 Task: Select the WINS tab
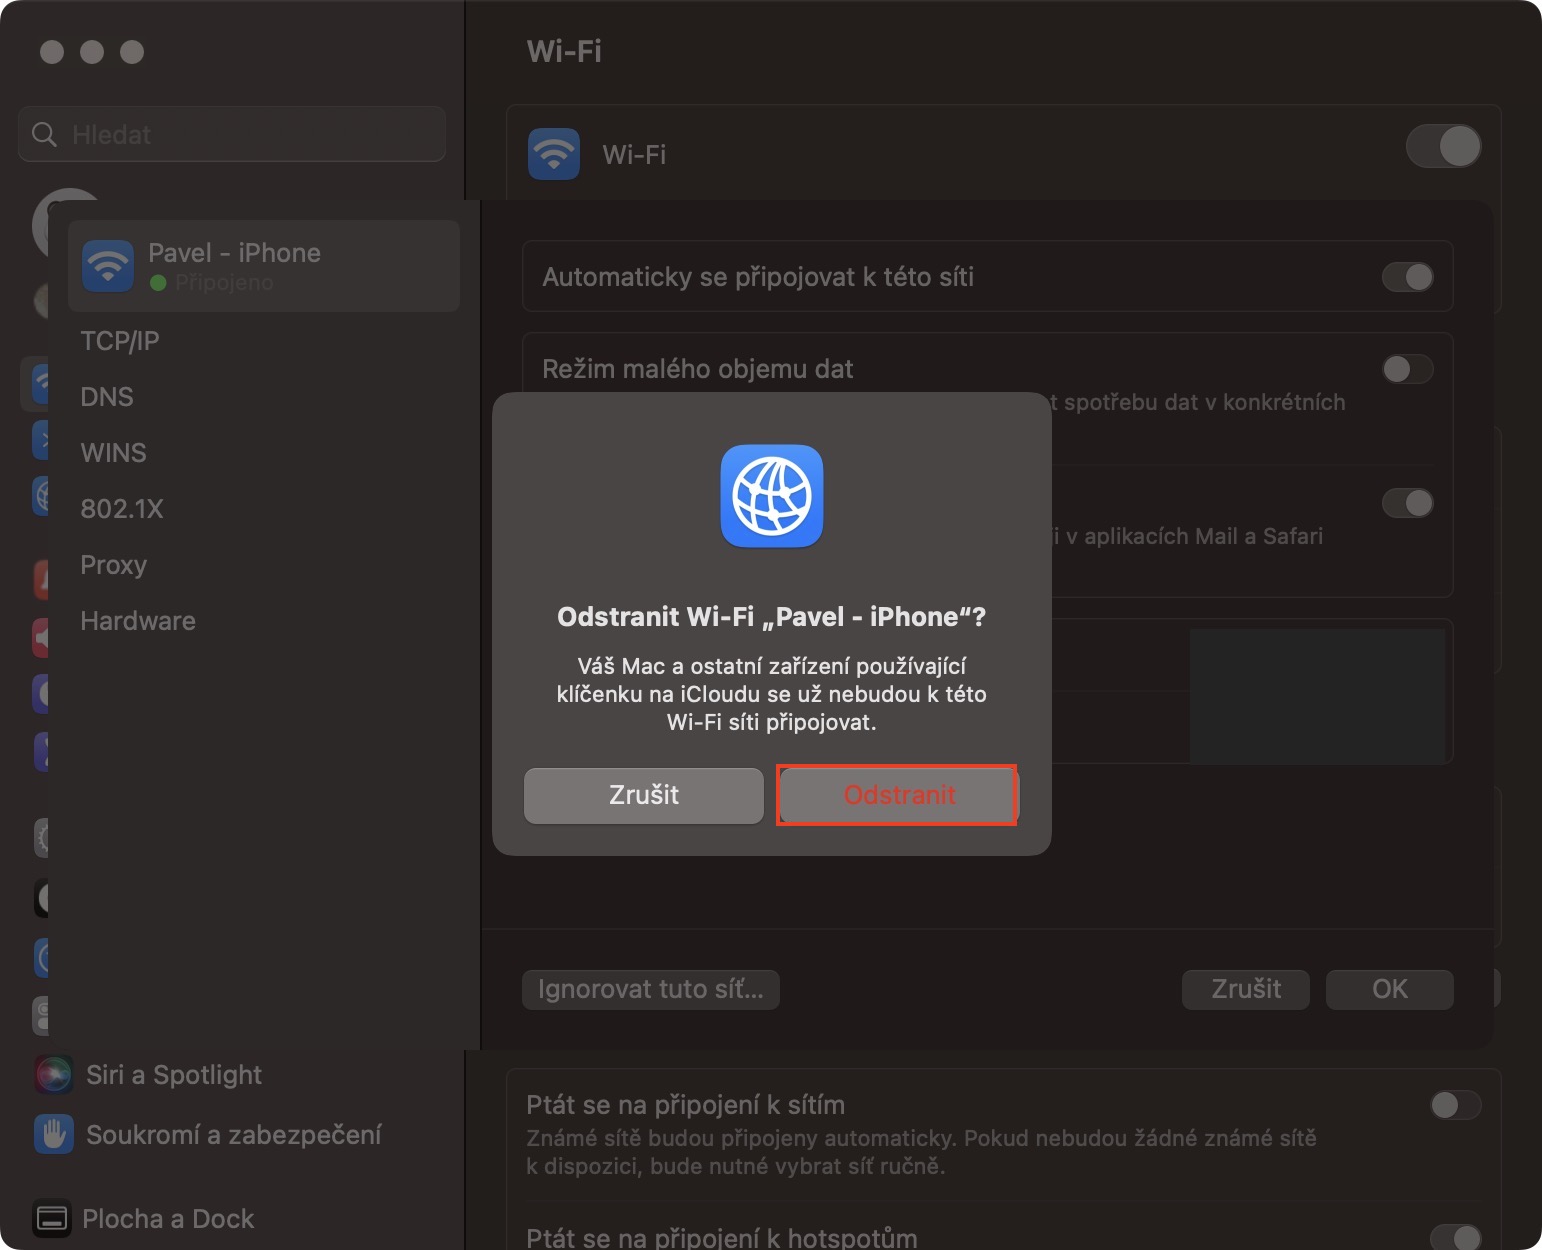[113, 453]
